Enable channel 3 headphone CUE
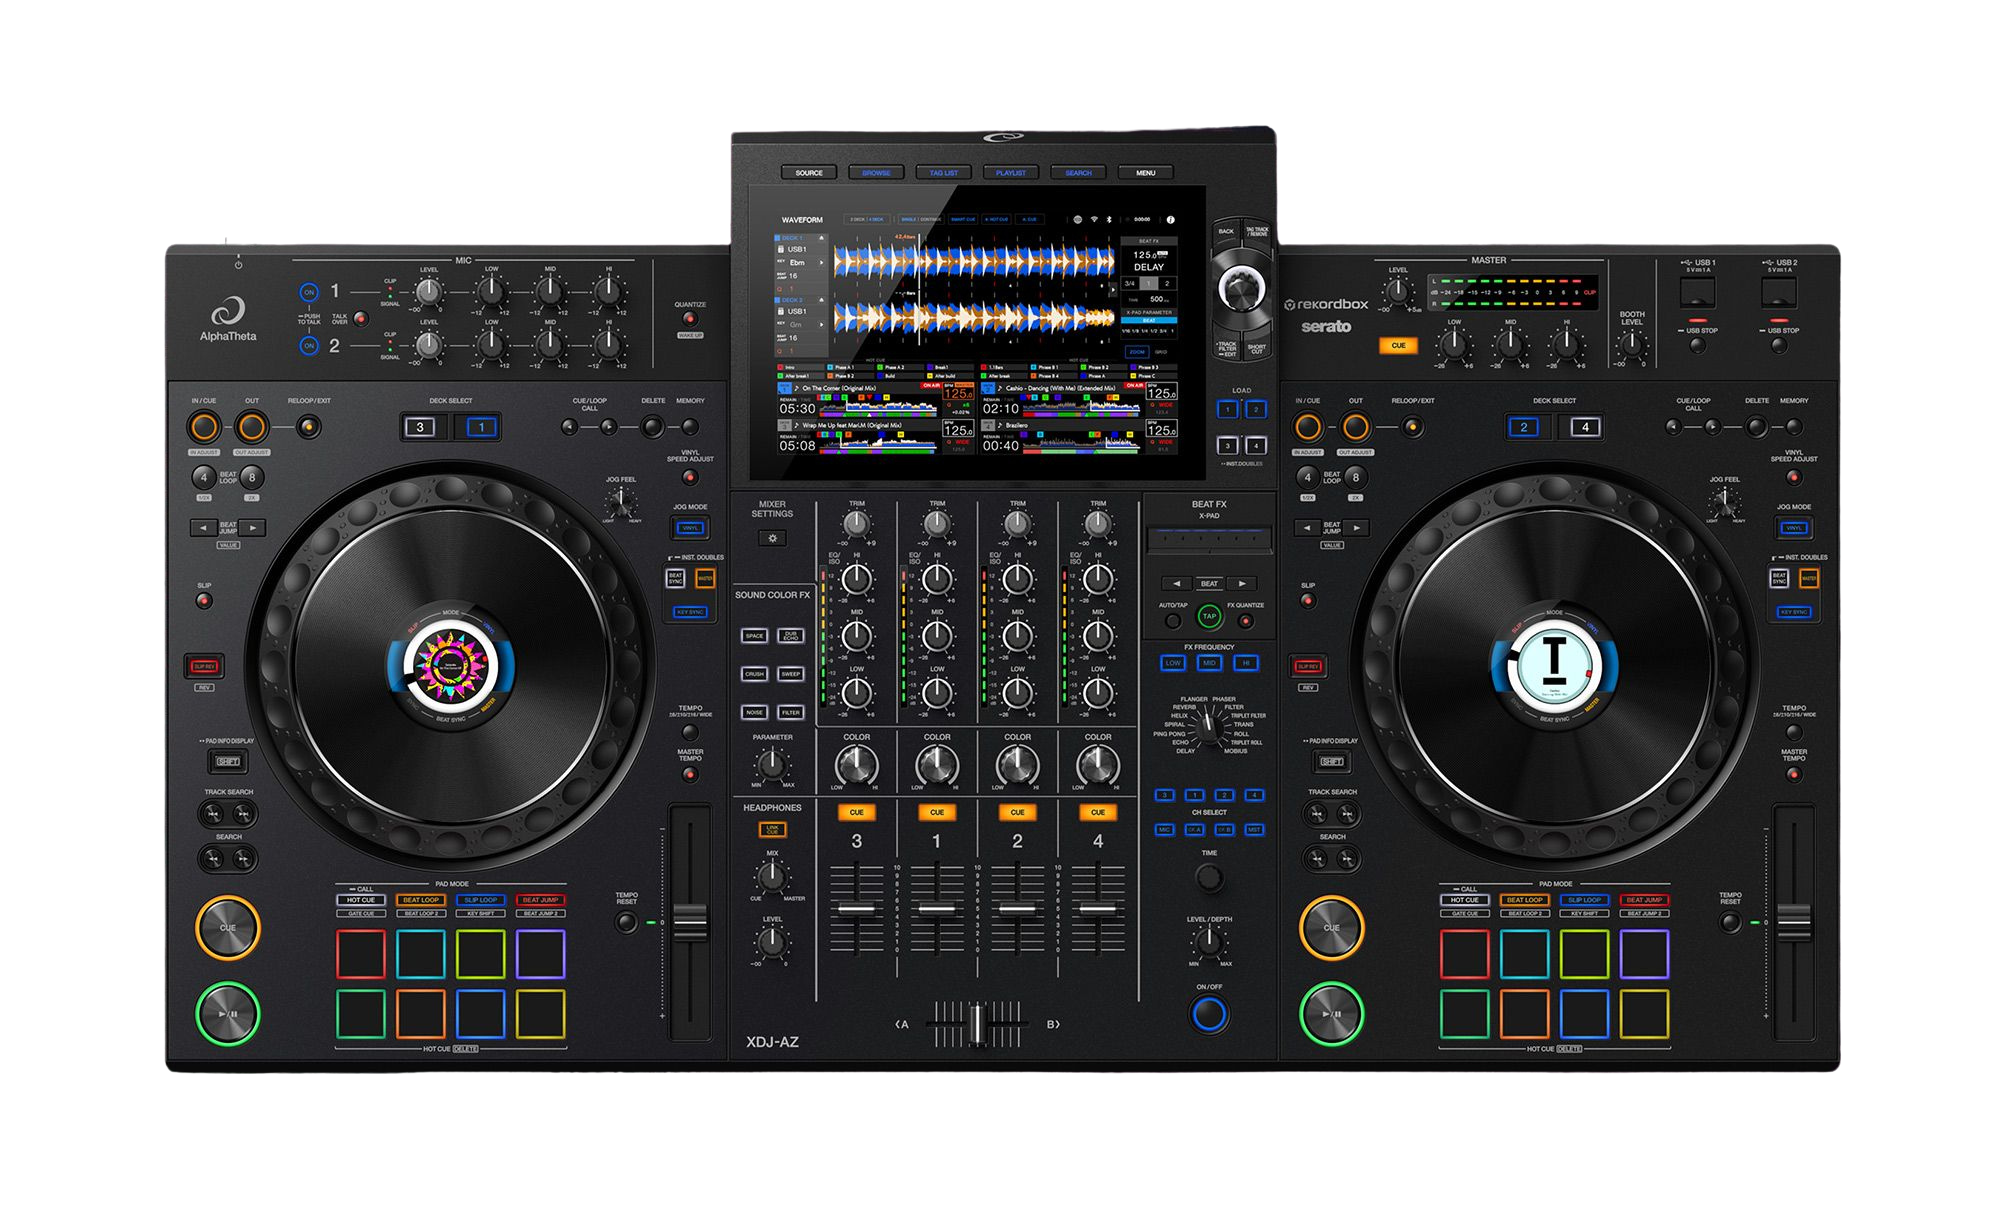2000x1206 pixels. coord(856,812)
